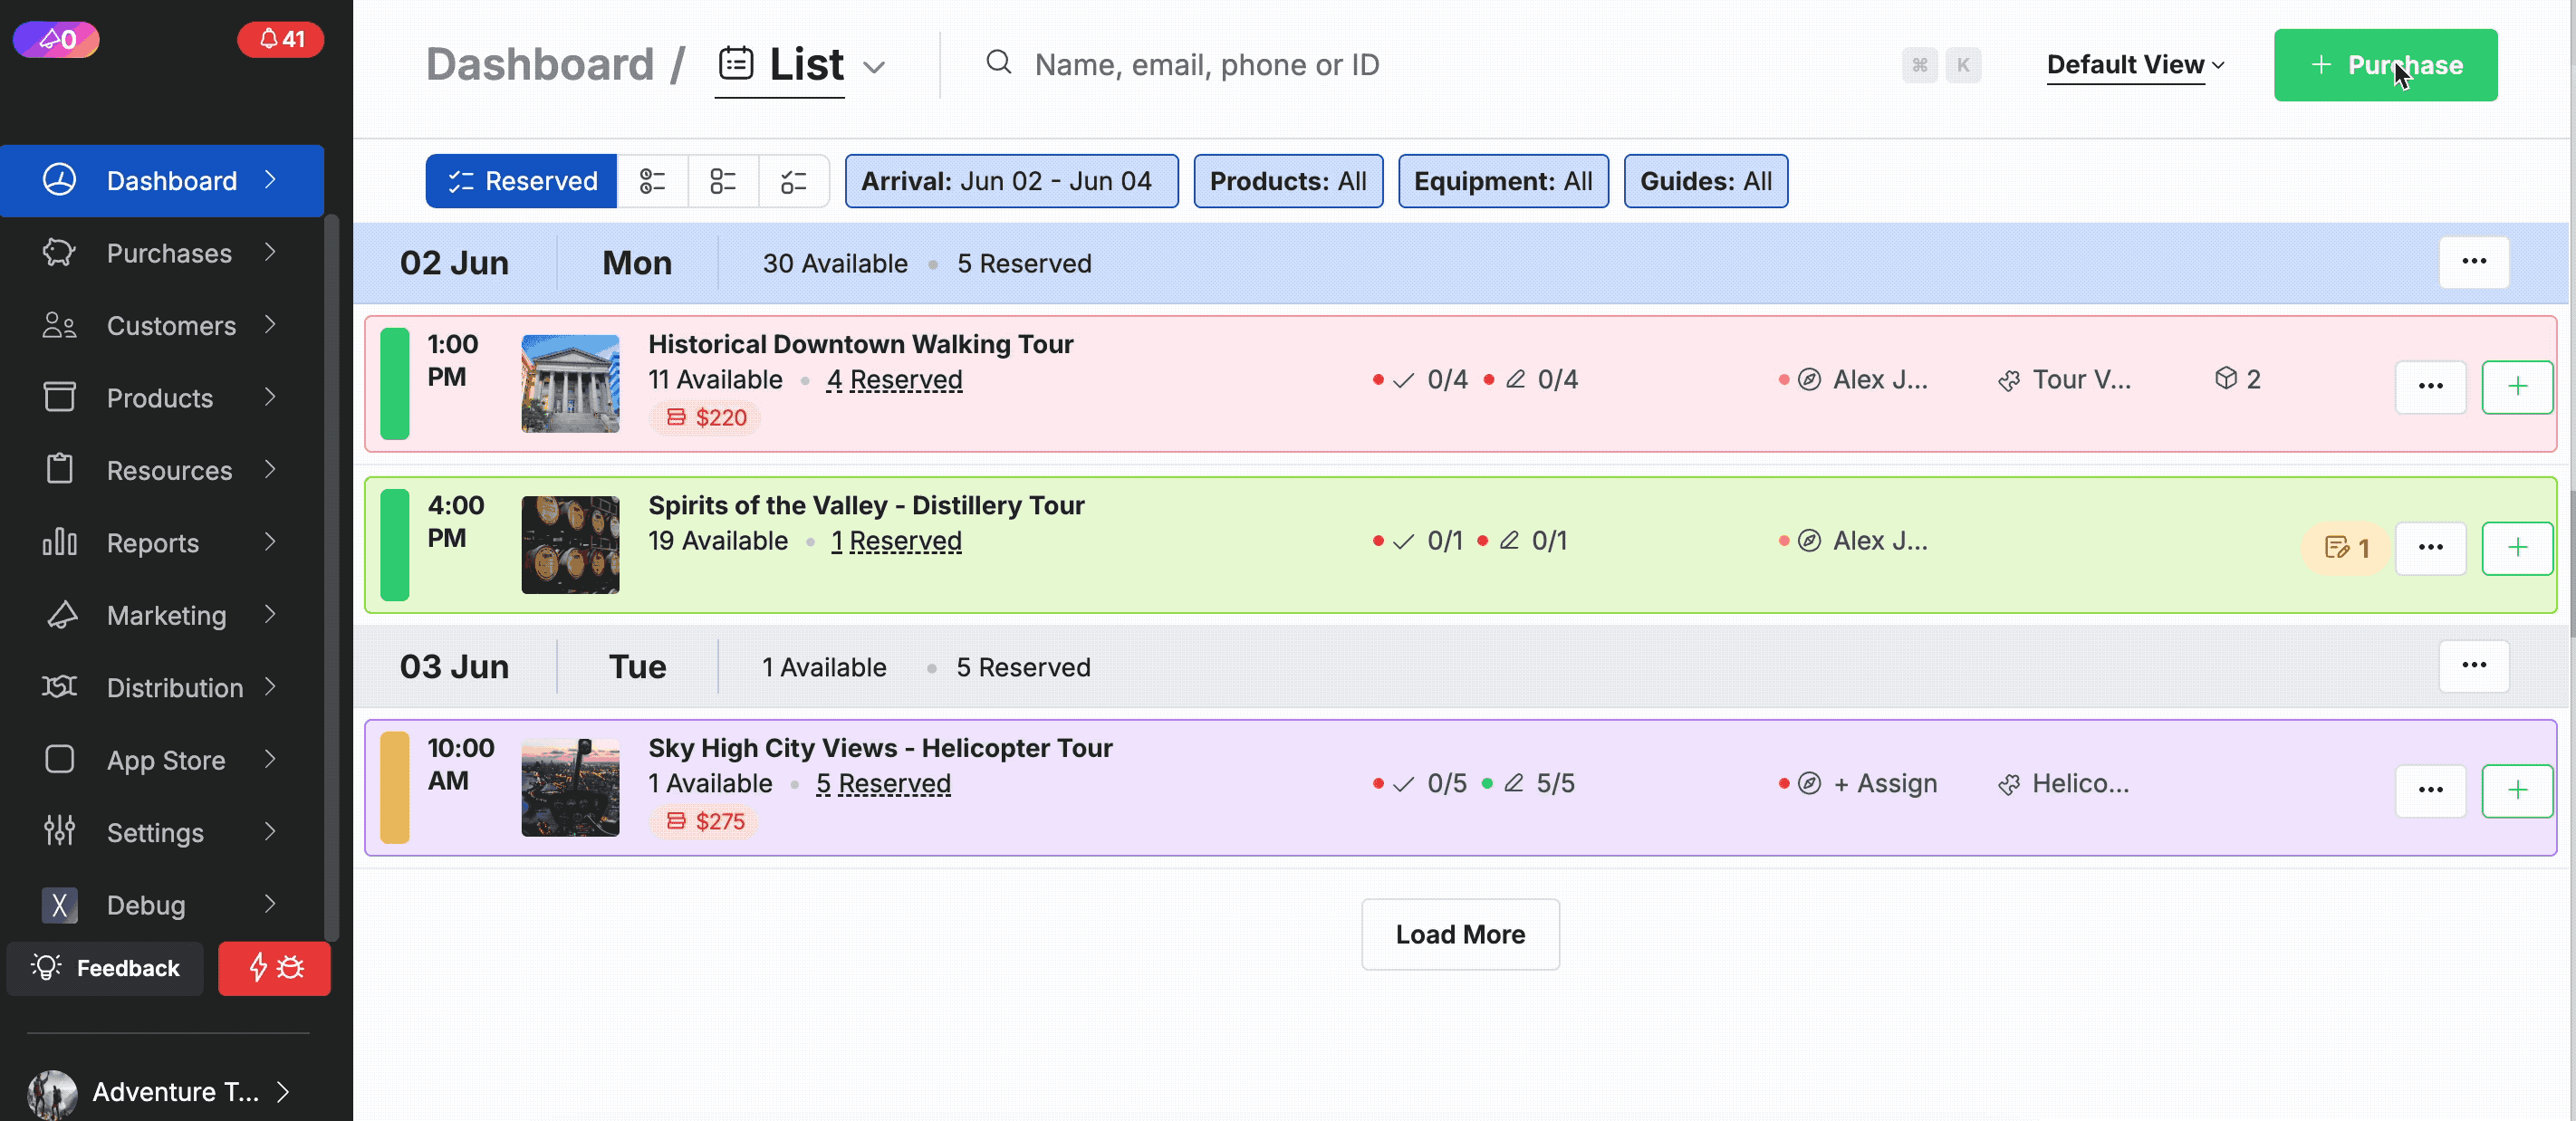
Task: Open Products in the sidebar
Action: [x=162, y=398]
